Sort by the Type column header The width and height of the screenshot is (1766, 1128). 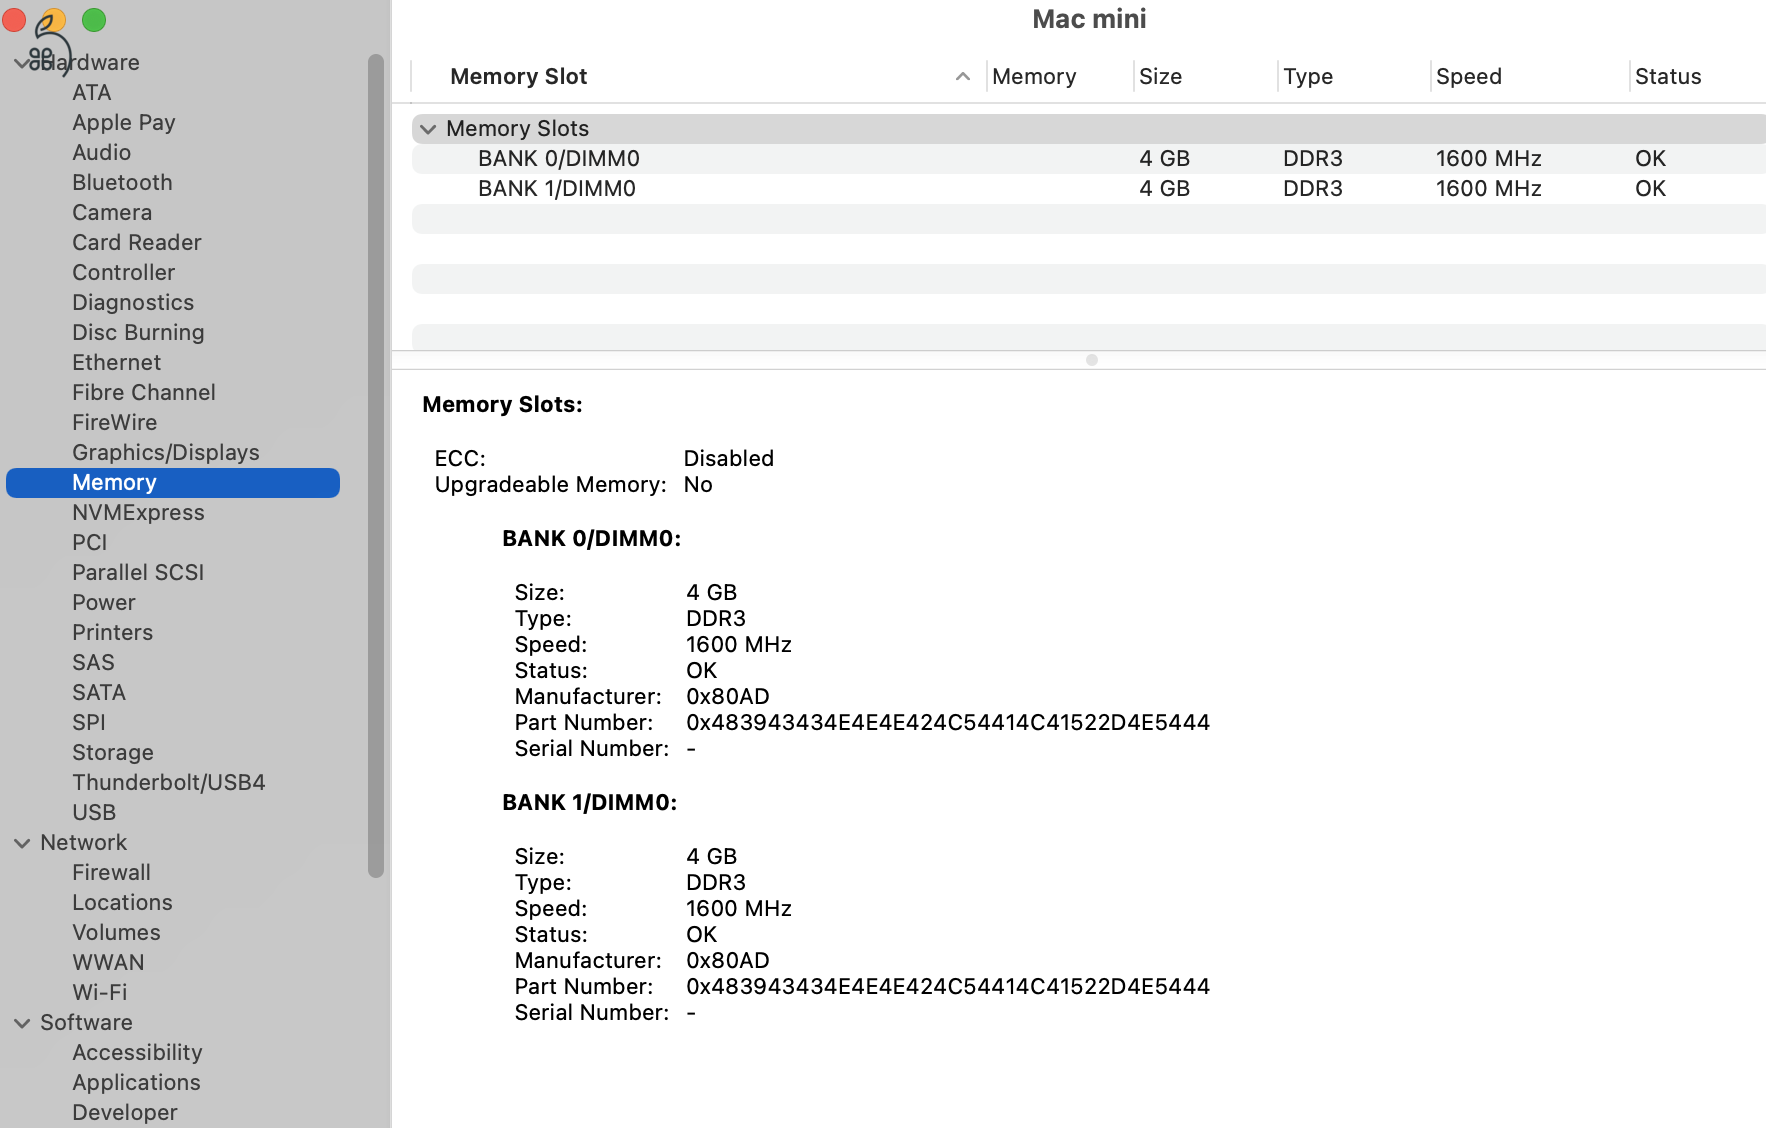pyautogui.click(x=1308, y=77)
